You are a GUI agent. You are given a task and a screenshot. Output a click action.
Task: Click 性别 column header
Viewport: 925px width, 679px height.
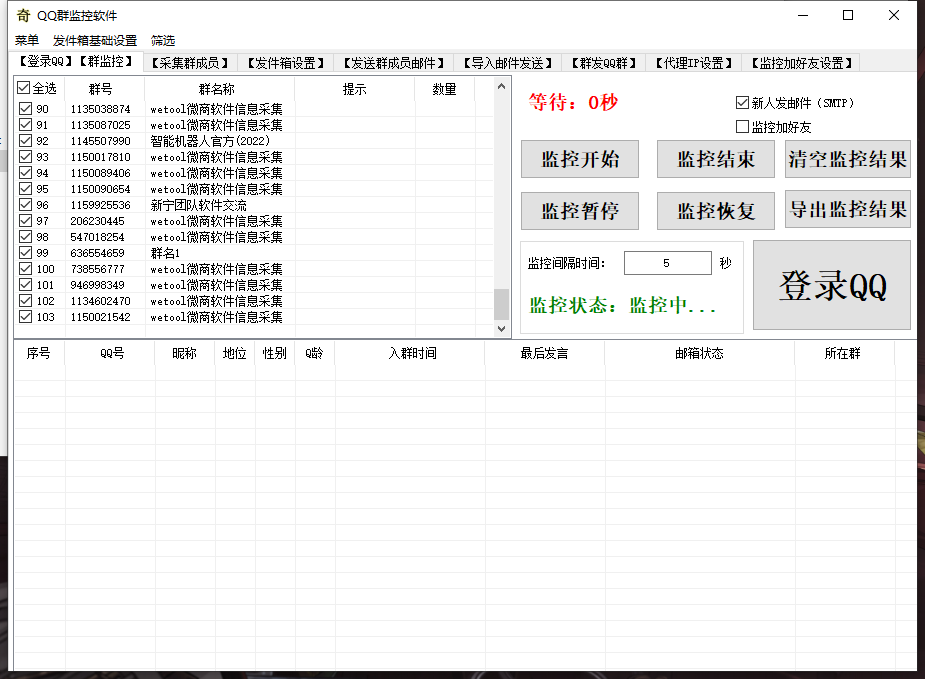tap(274, 353)
